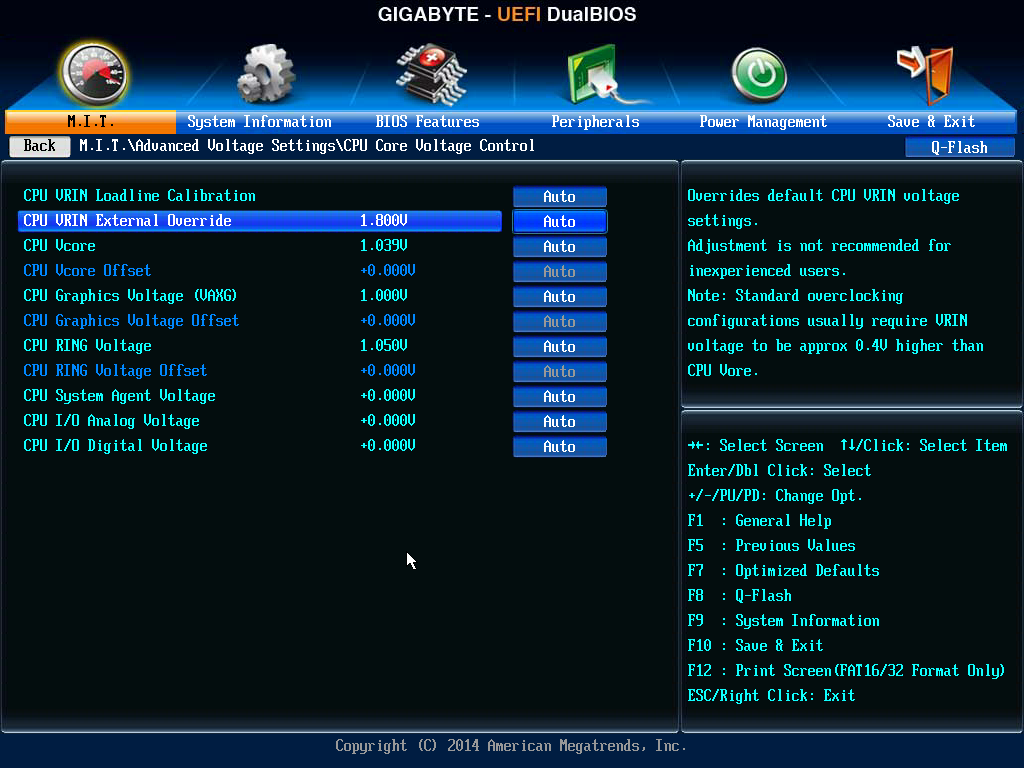
Task: Click the 1.039V Vcore value
Action: click(384, 246)
